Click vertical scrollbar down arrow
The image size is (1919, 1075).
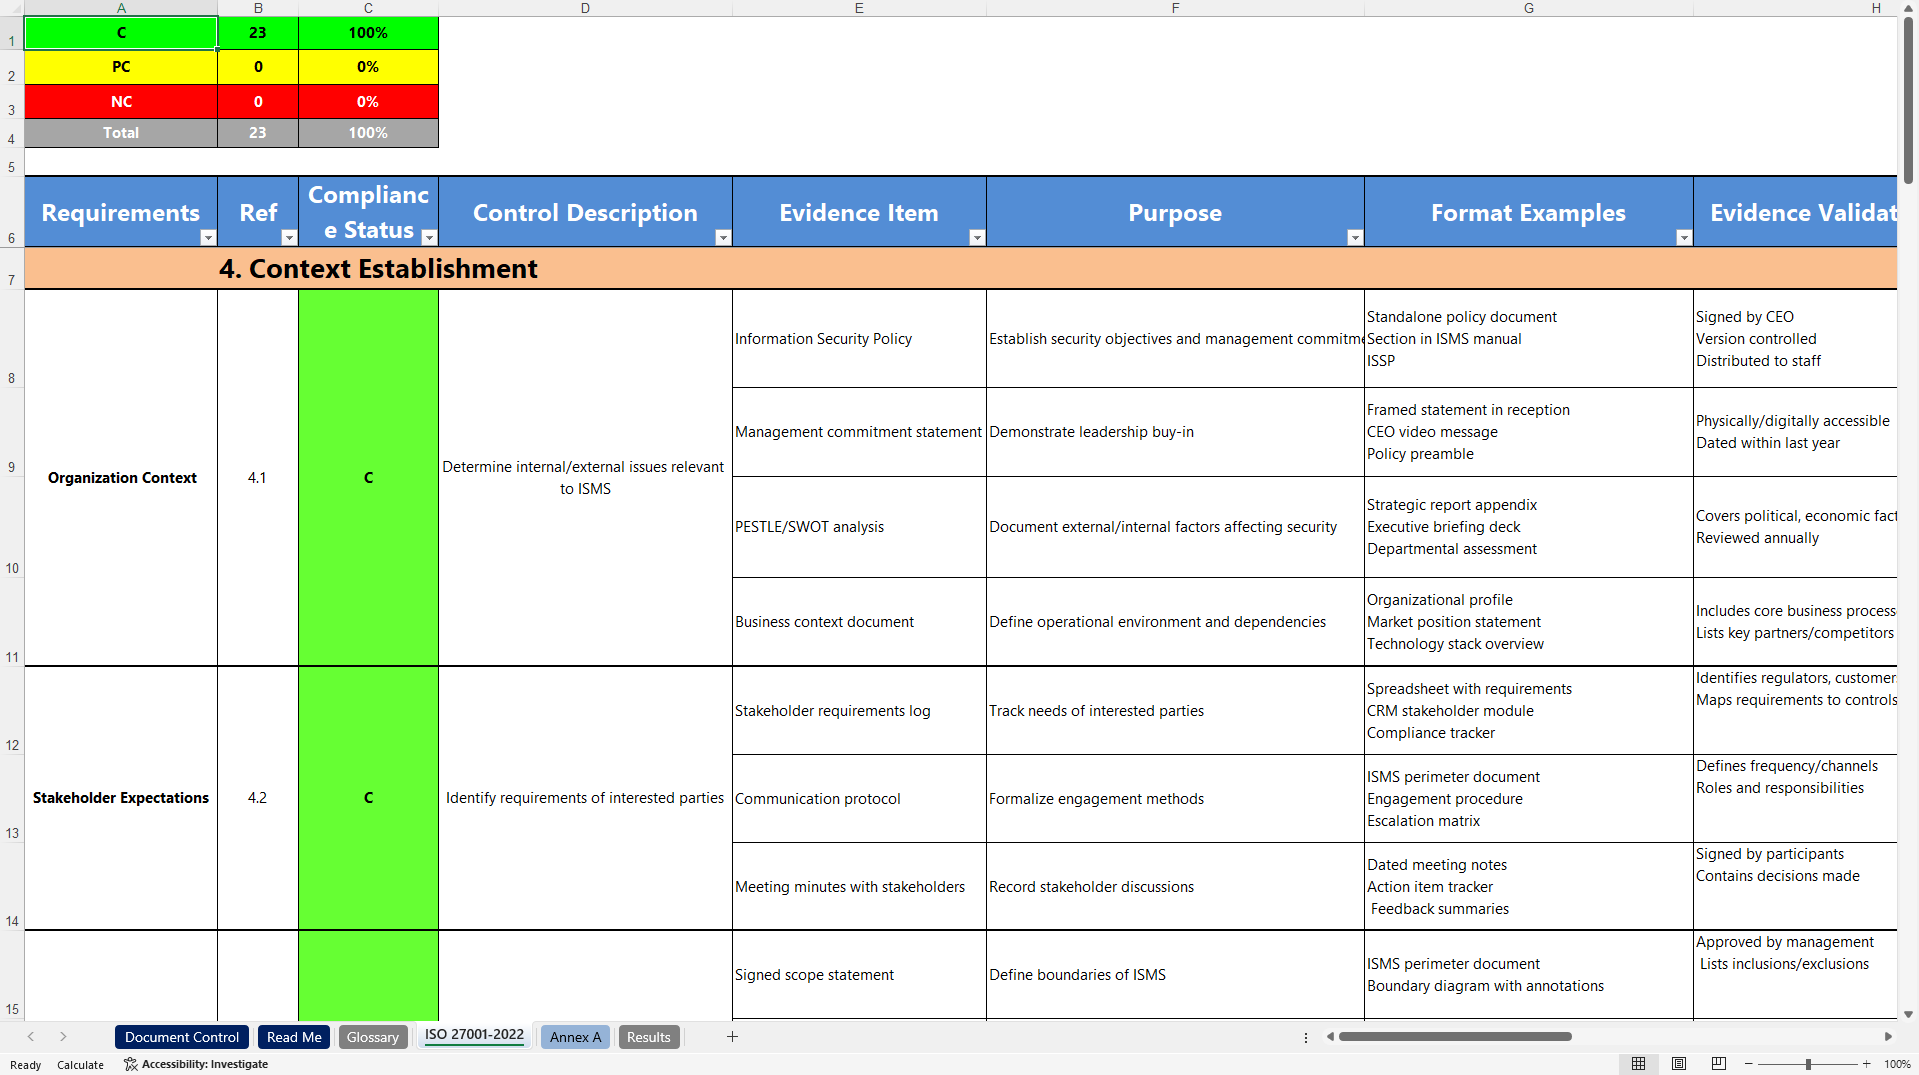pyautogui.click(x=1908, y=1014)
